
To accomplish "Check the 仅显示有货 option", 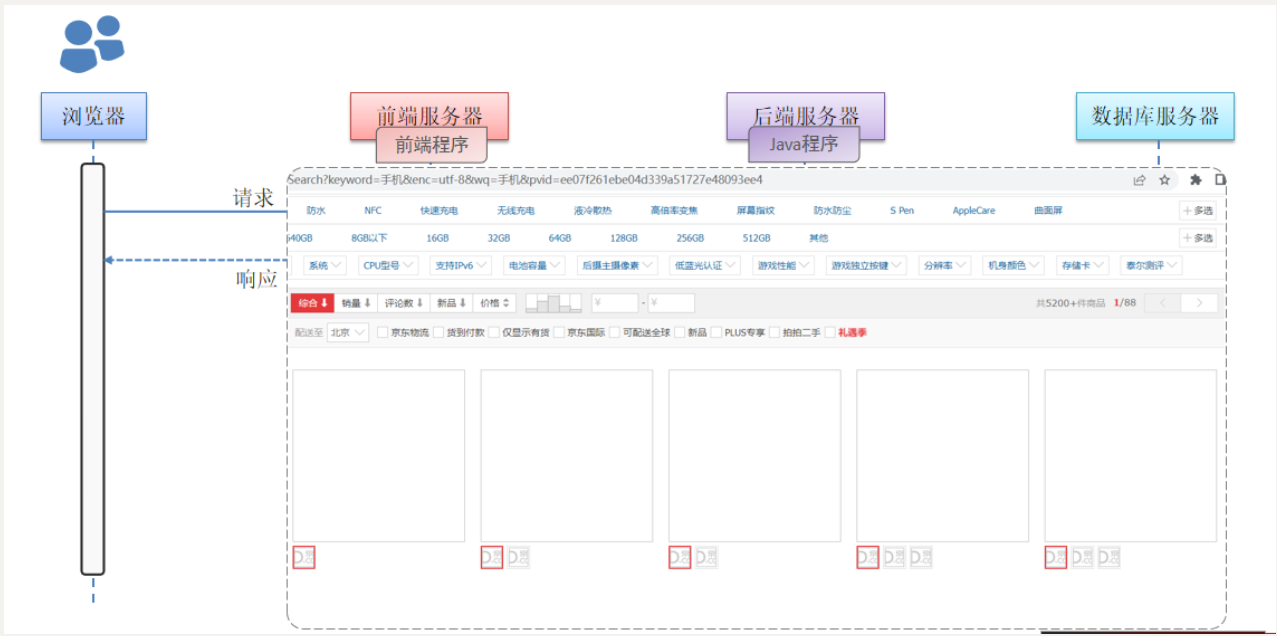I will [495, 332].
